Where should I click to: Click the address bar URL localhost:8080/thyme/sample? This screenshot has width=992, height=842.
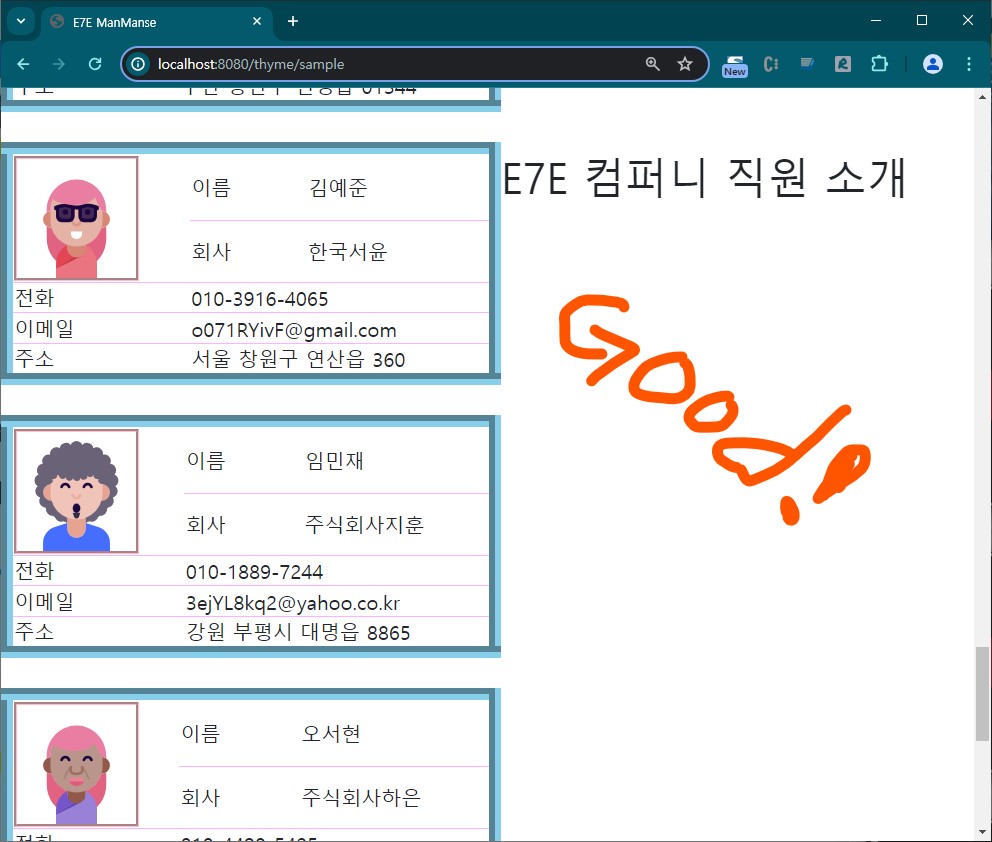point(251,64)
